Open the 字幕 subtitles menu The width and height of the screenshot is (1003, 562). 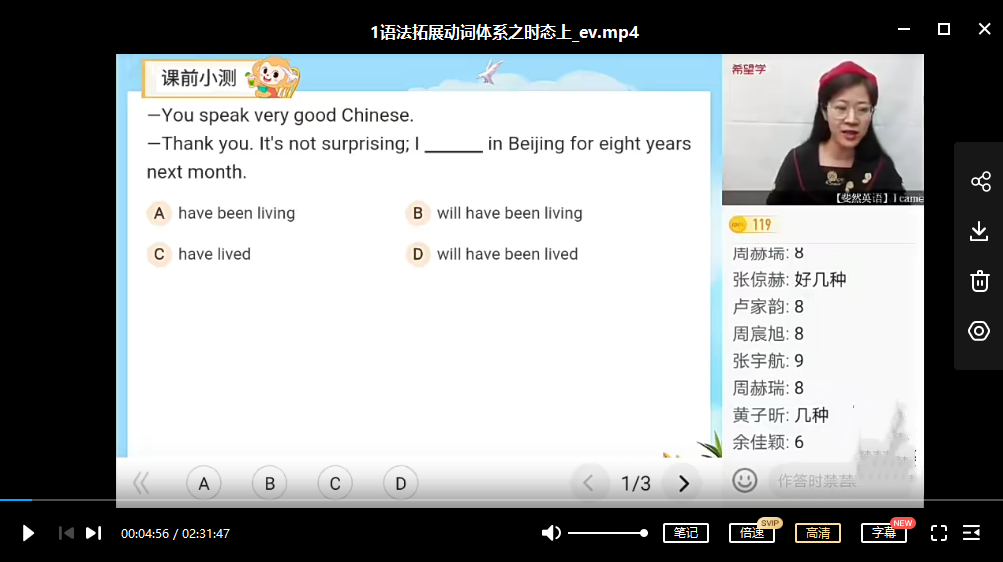[884, 533]
